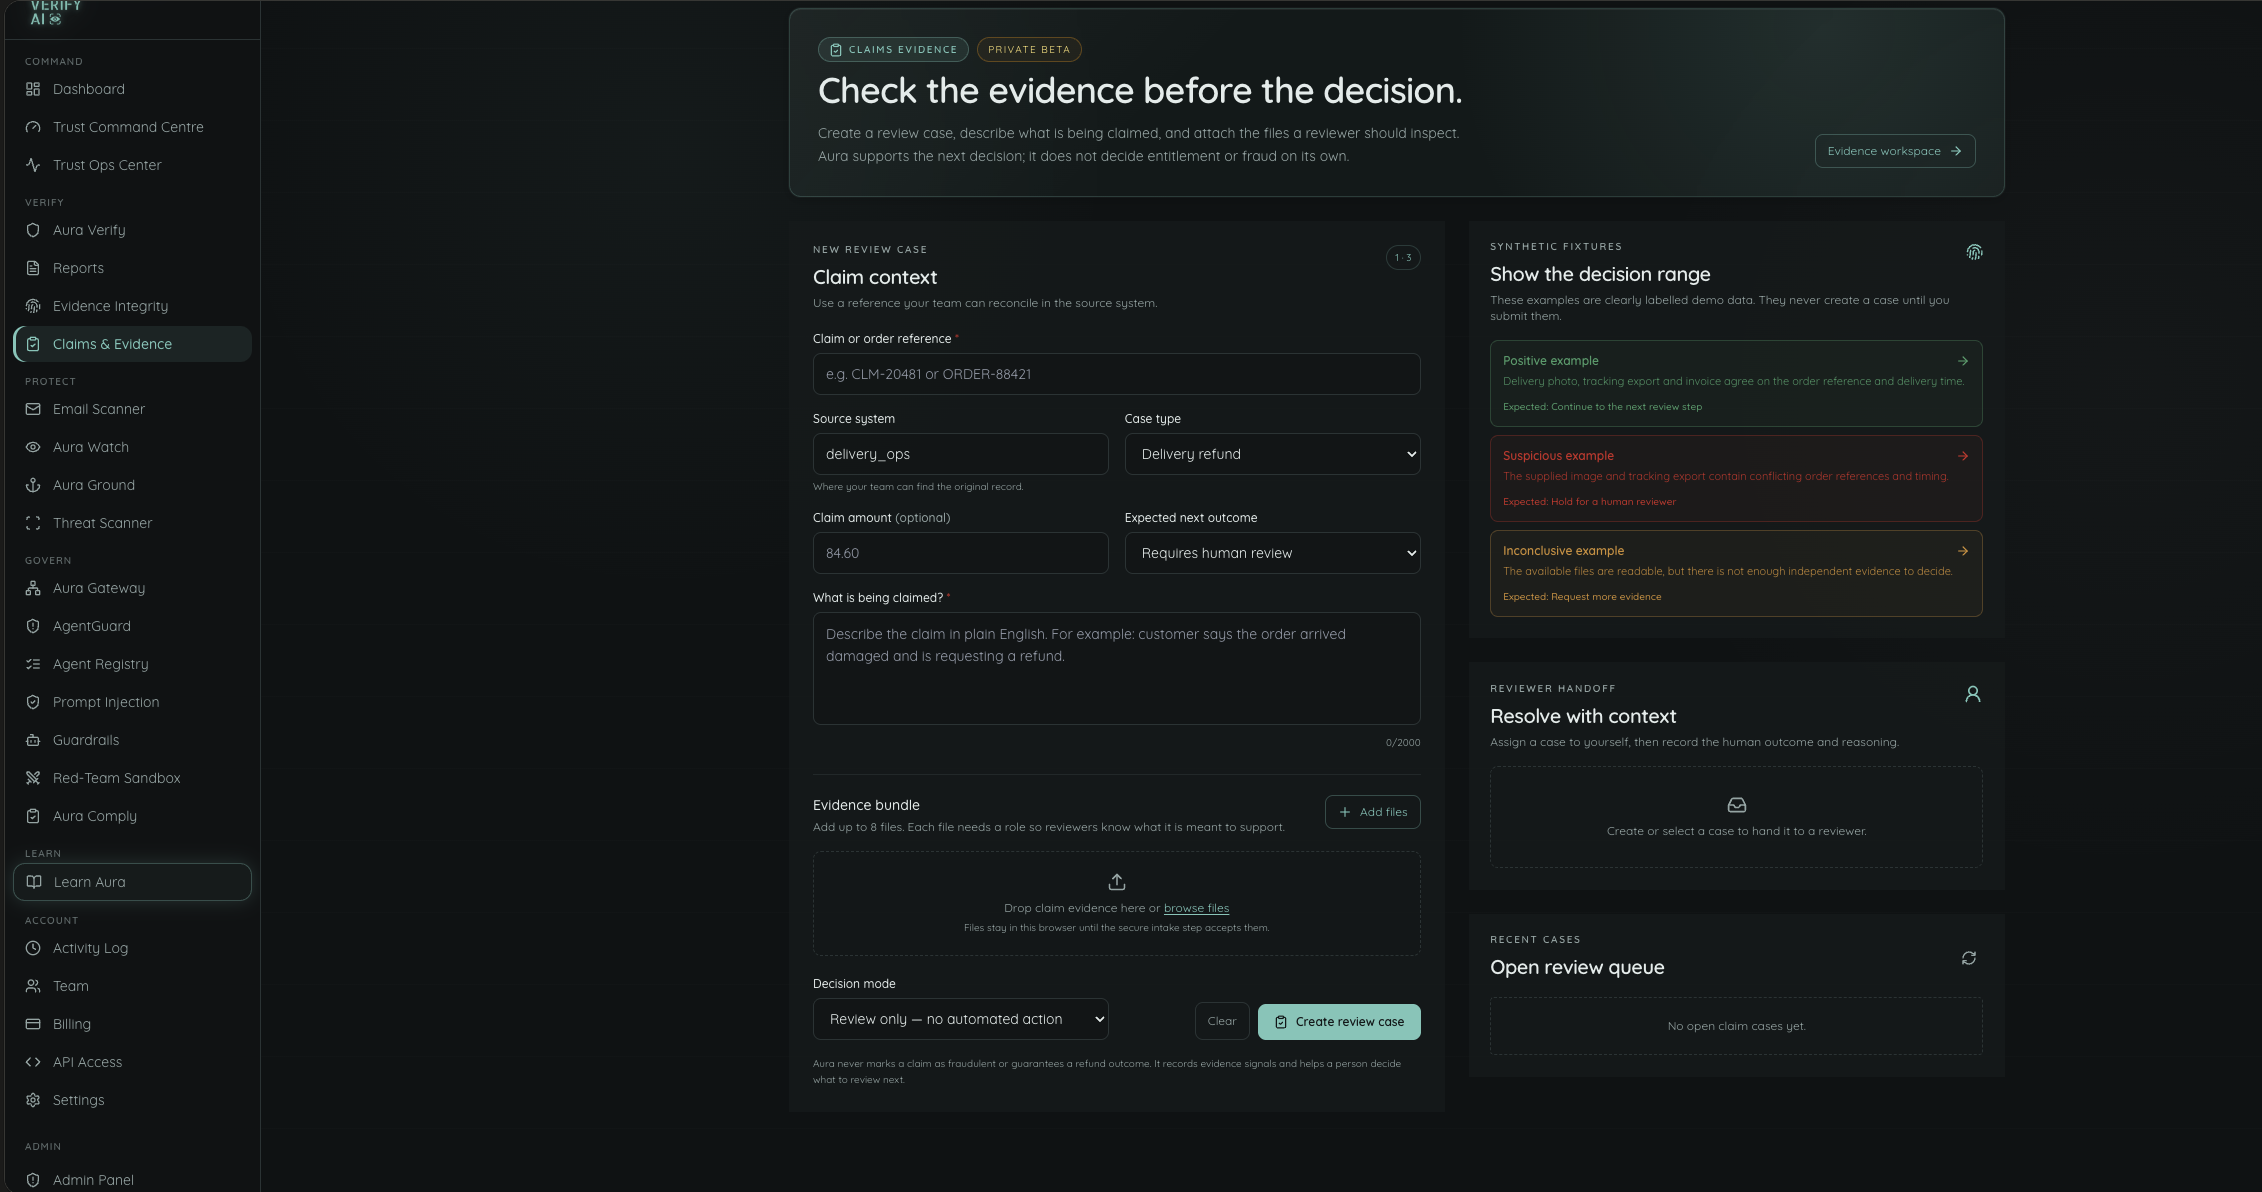This screenshot has width=2262, height=1192.
Task: Open the Expected next outcome dropdown
Action: point(1272,553)
